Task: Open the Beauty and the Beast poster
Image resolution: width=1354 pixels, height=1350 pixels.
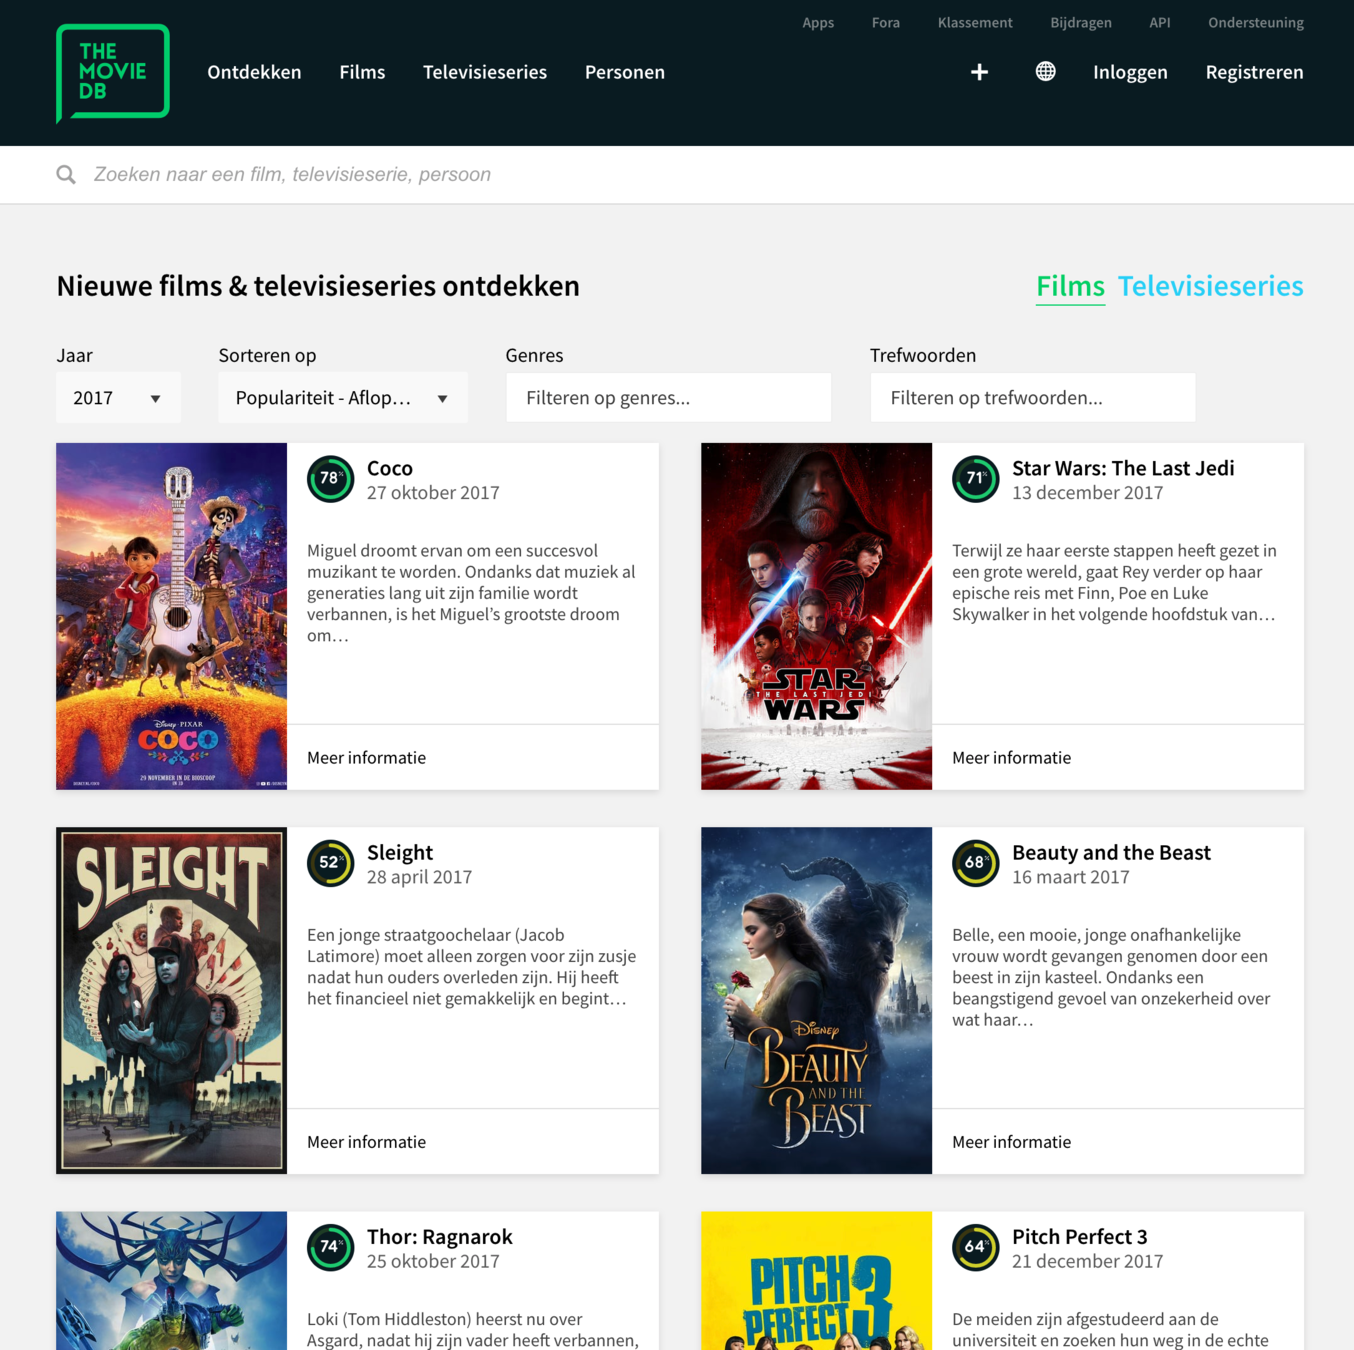Action: pos(817,1000)
